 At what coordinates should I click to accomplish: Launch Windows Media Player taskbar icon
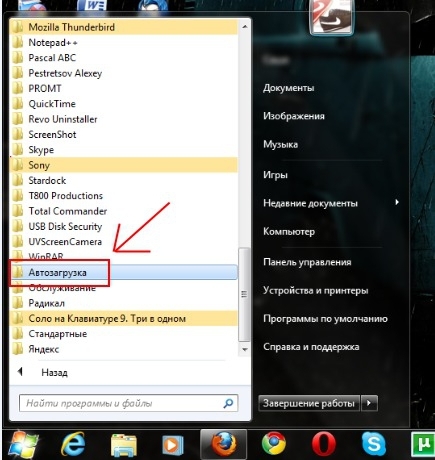click(x=173, y=445)
